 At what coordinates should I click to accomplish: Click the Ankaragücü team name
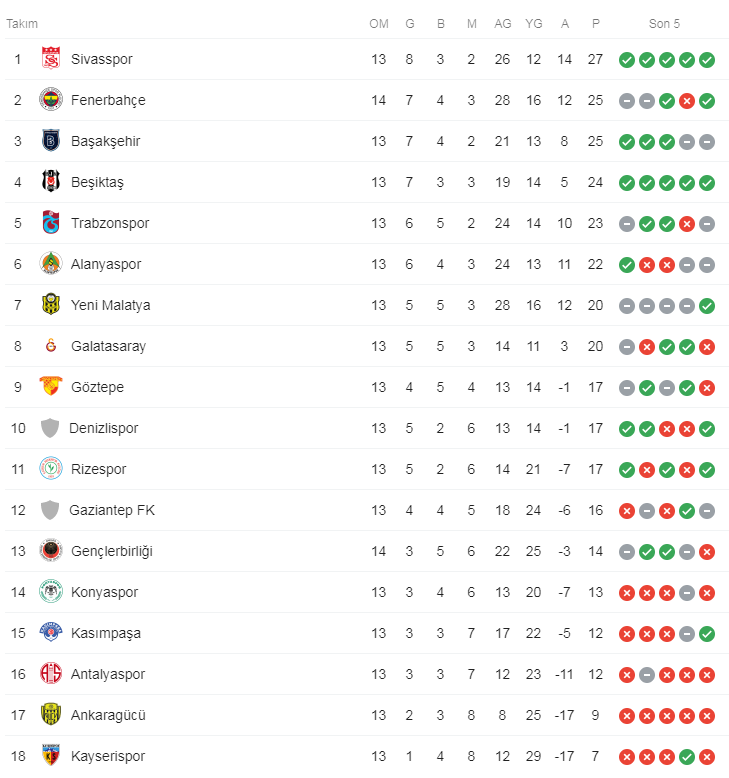pyautogui.click(x=108, y=715)
